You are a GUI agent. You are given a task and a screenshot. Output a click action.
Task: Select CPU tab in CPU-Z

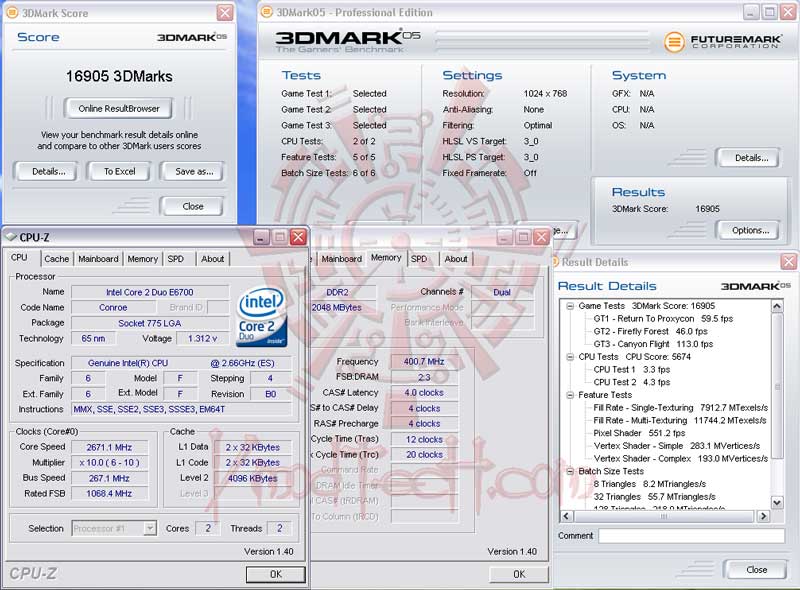19,257
